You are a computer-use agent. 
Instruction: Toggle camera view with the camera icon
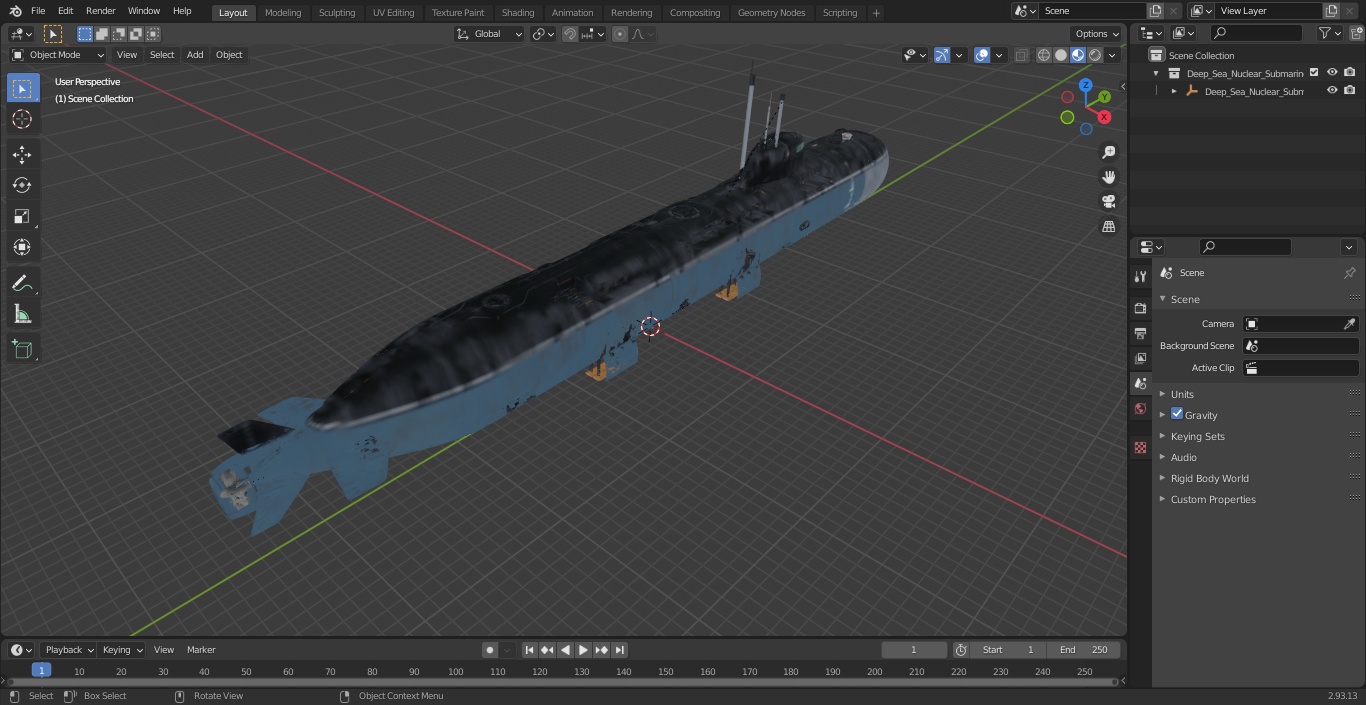(x=1108, y=202)
